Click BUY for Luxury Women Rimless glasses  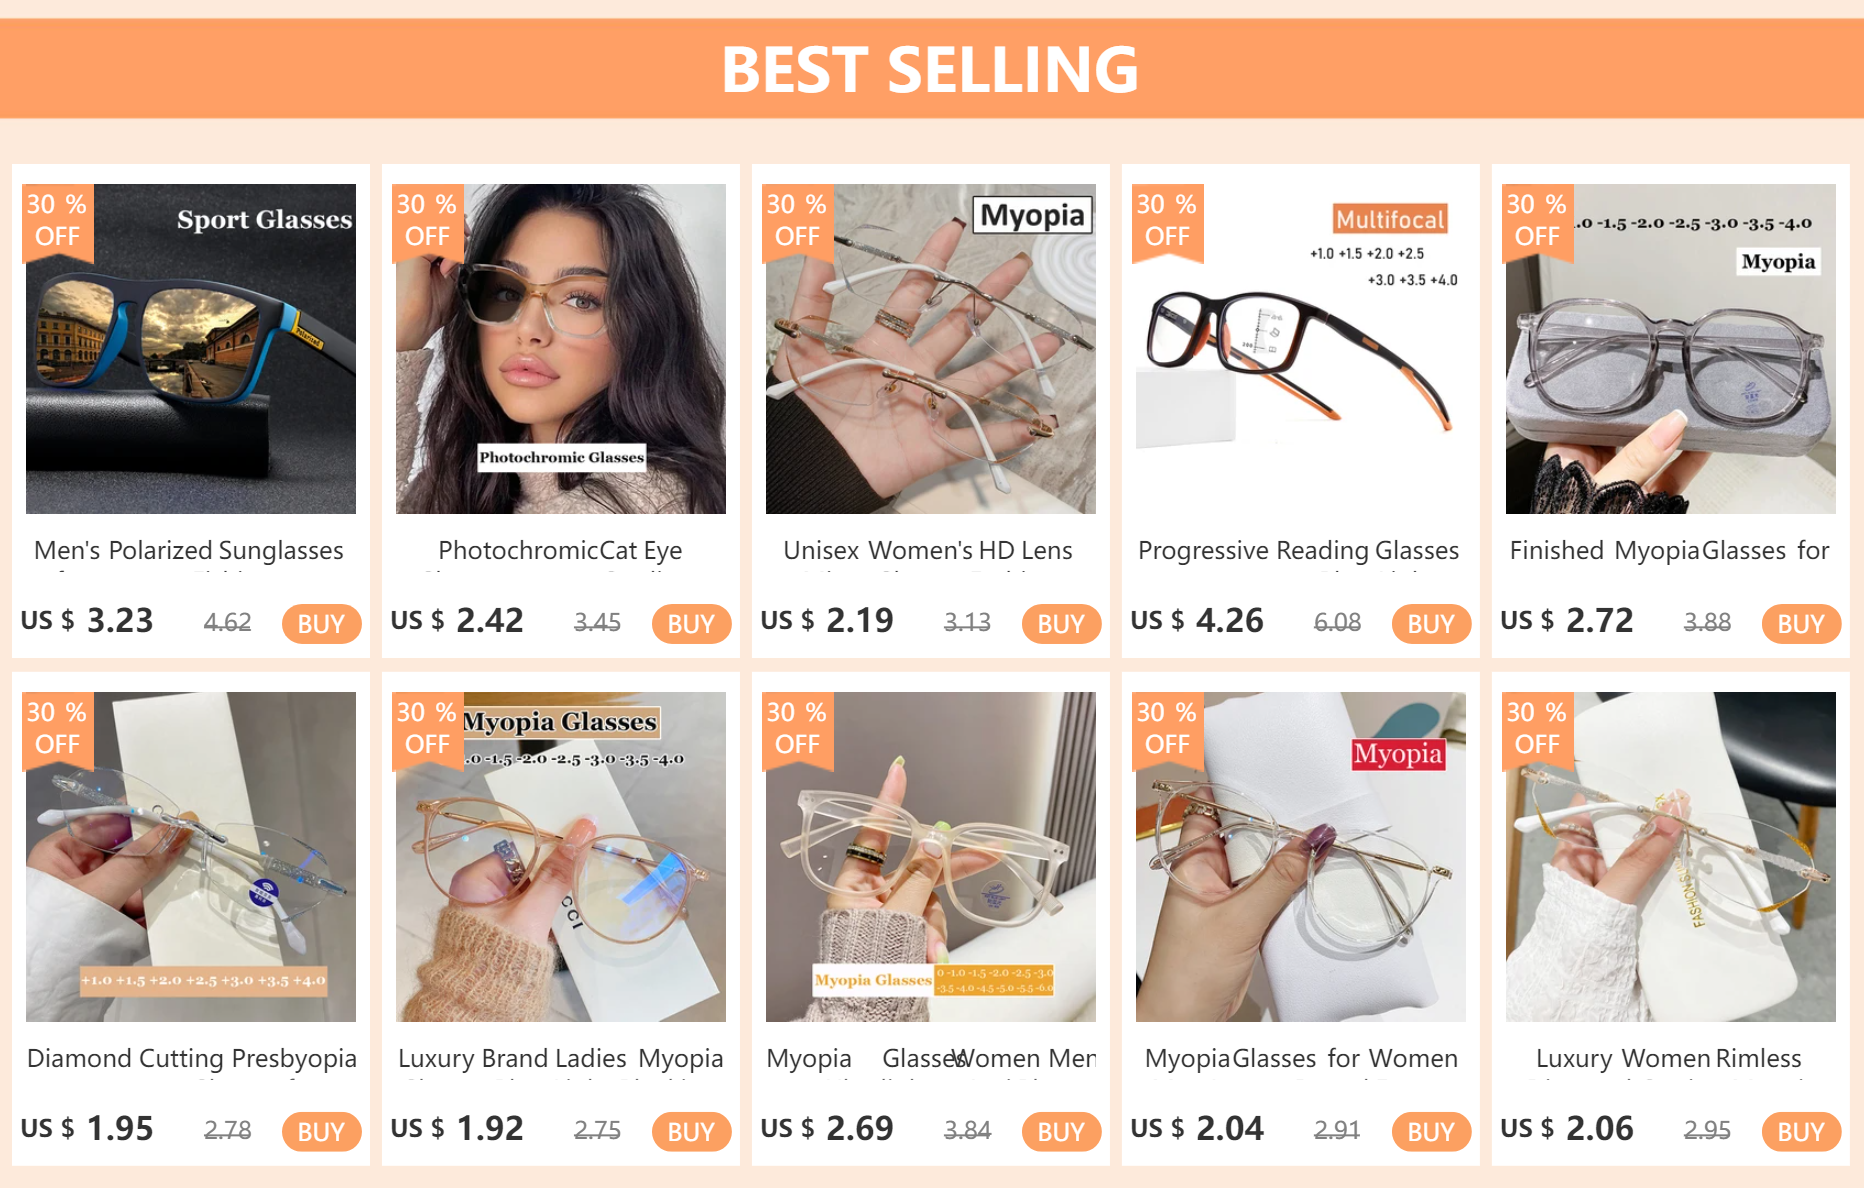tap(1801, 1132)
